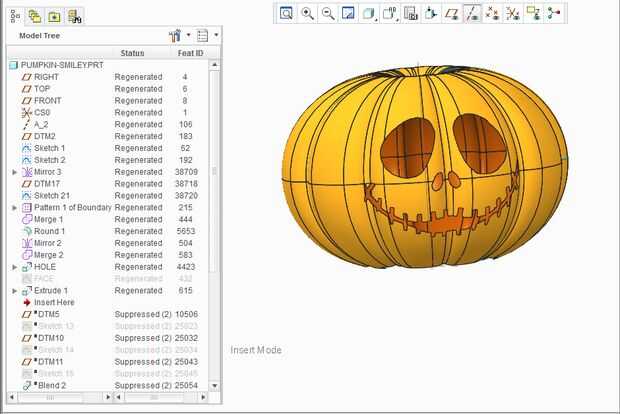
Task: Click the last graphics toolbar node icon
Action: (554, 13)
